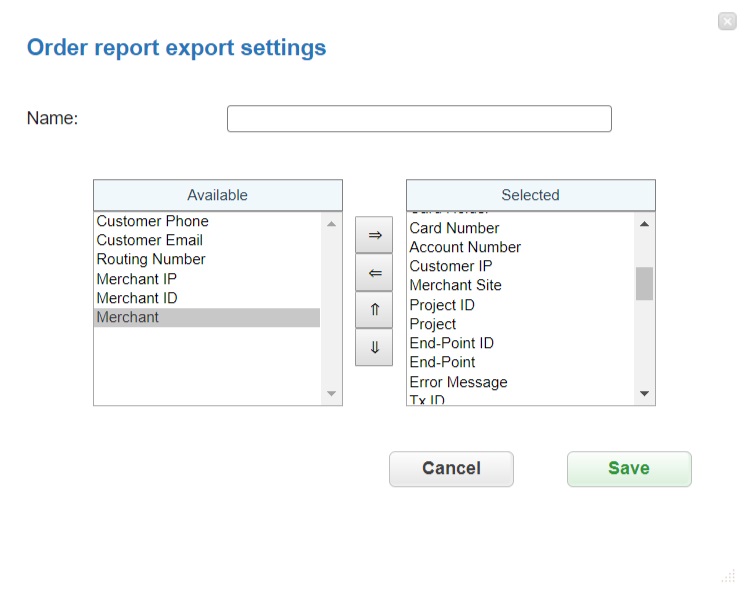Choose Error Message in Selected list
Viewport: 748px width, 598px height.
(x=458, y=382)
